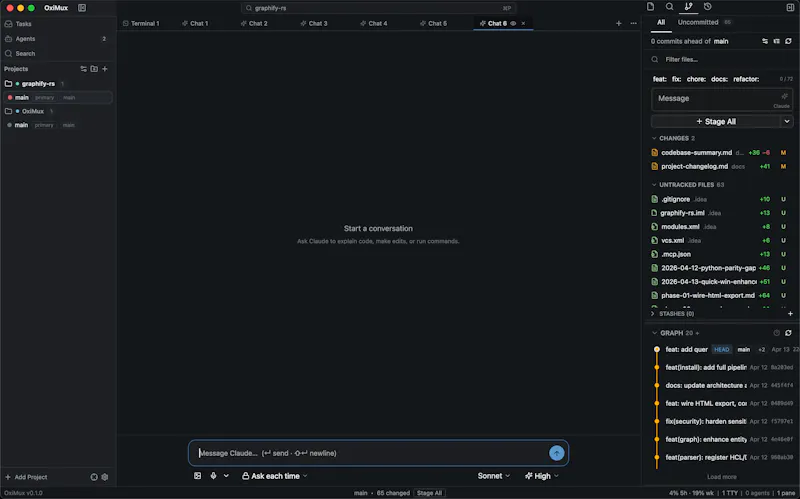Click Add Project at sidebar bottom
This screenshot has height=499, width=800.
click(26, 477)
